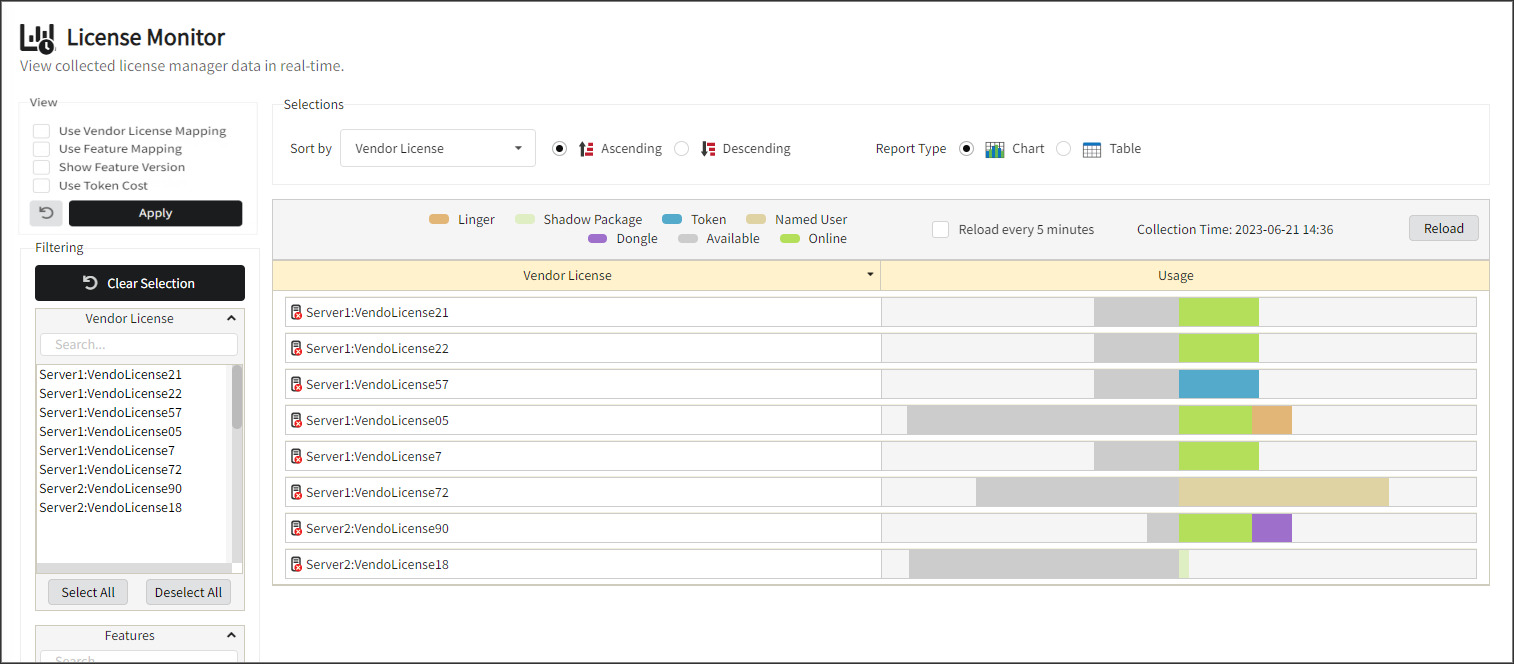This screenshot has width=1514, height=664.
Task: Enable Use Vendor License Mapping checkbox
Action: pos(41,131)
